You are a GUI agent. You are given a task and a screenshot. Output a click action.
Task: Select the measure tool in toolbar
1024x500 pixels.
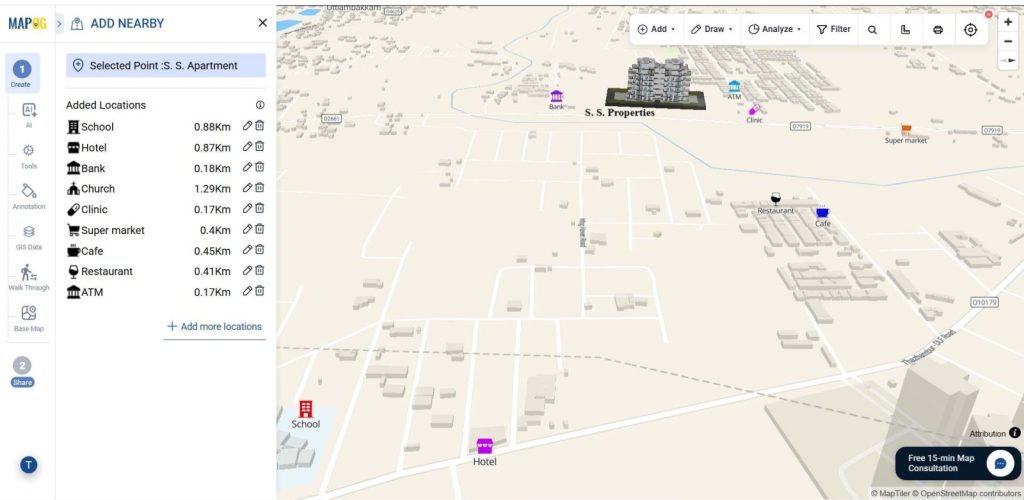(905, 29)
